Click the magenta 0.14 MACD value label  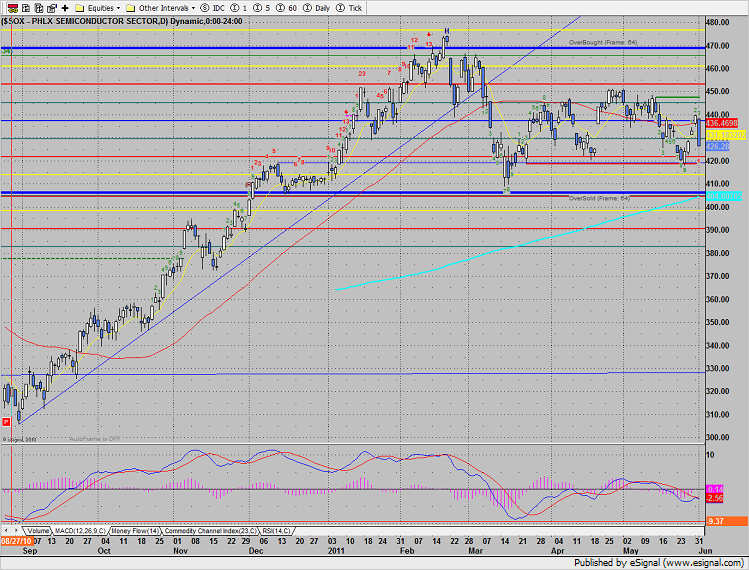(715, 489)
